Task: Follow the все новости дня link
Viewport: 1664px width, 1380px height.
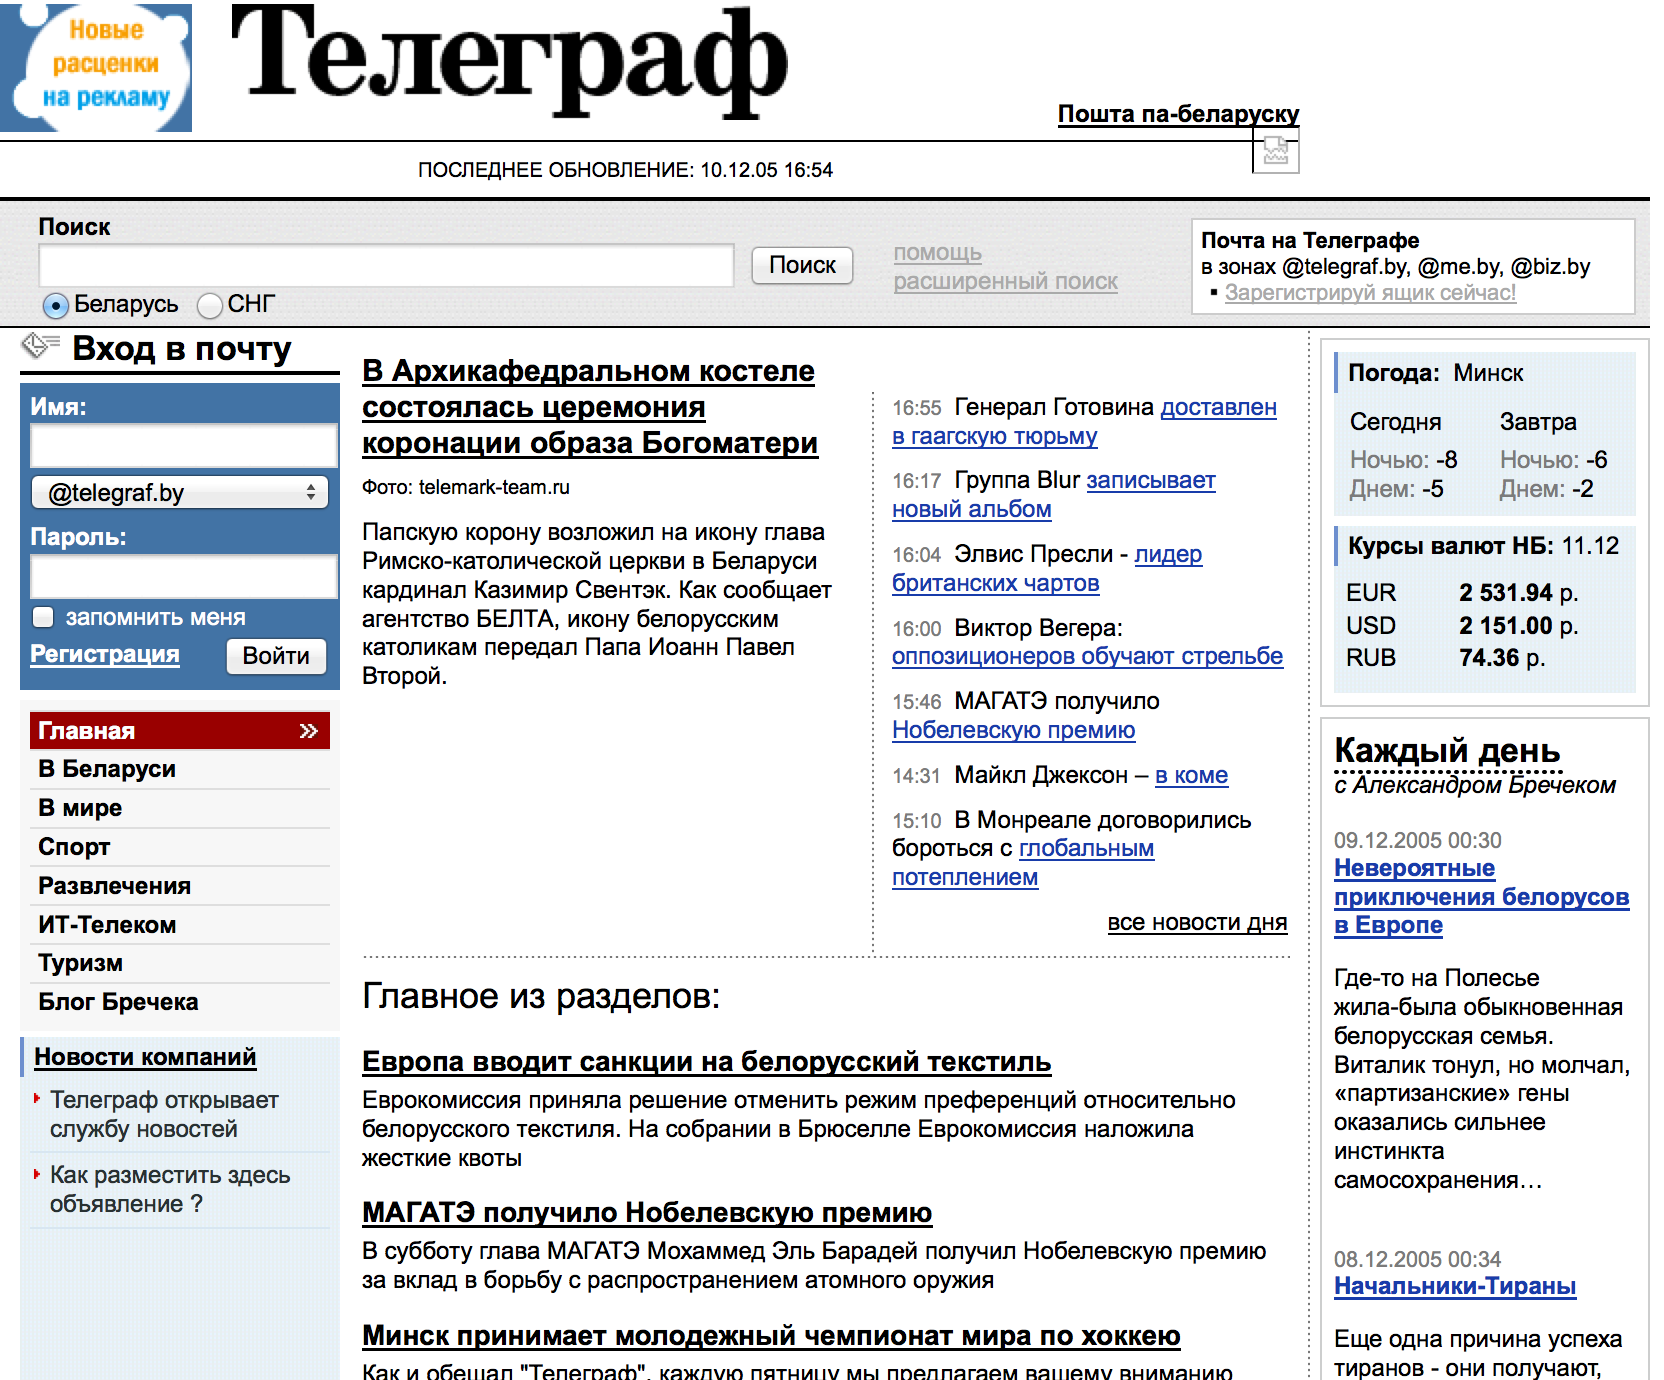Action: 1196,923
